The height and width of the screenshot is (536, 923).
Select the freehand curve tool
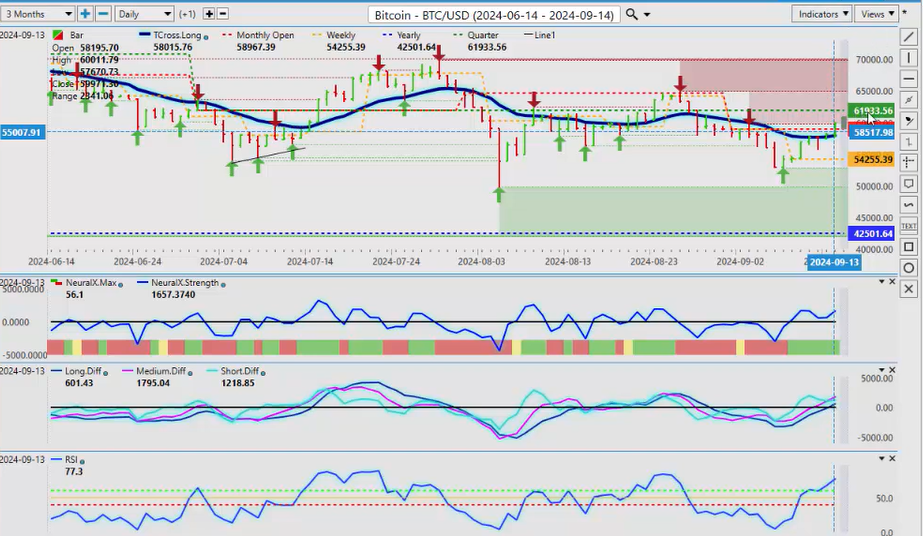pos(908,205)
